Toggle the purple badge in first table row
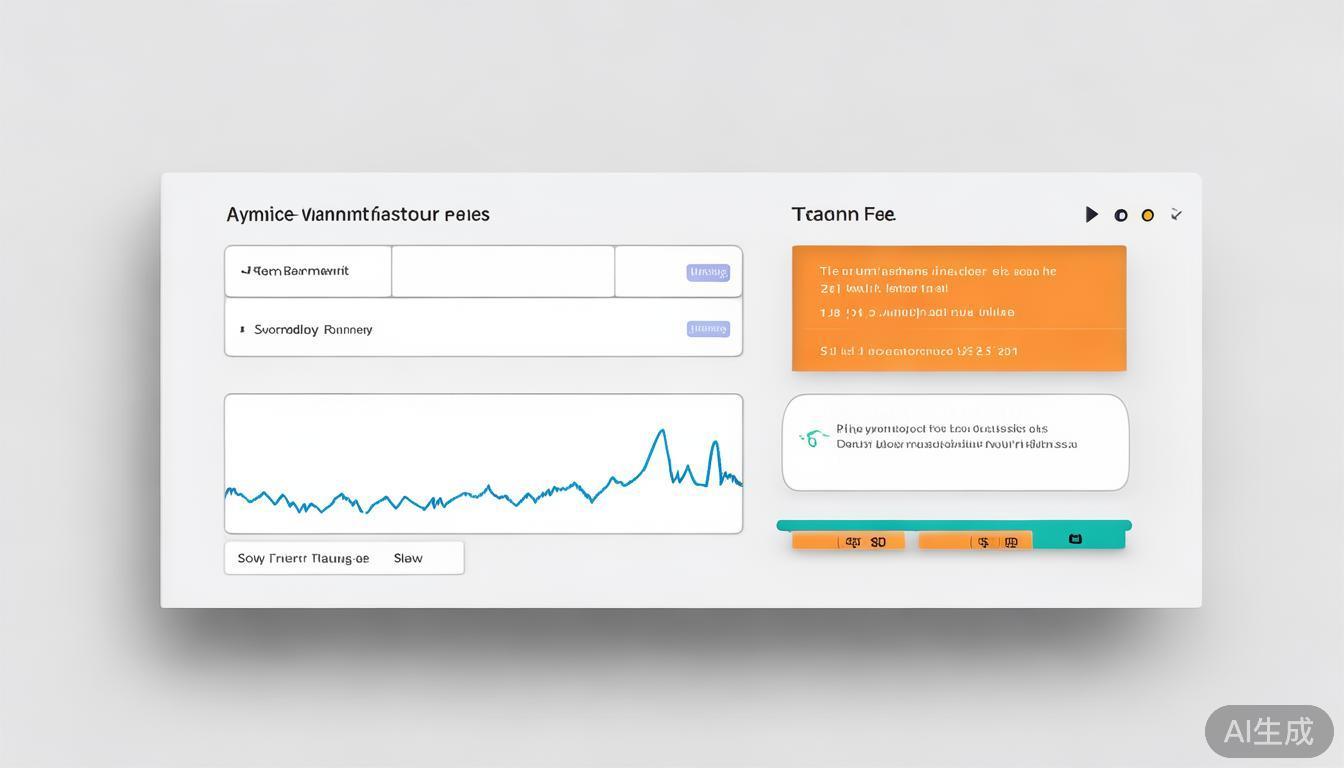 (x=708, y=272)
